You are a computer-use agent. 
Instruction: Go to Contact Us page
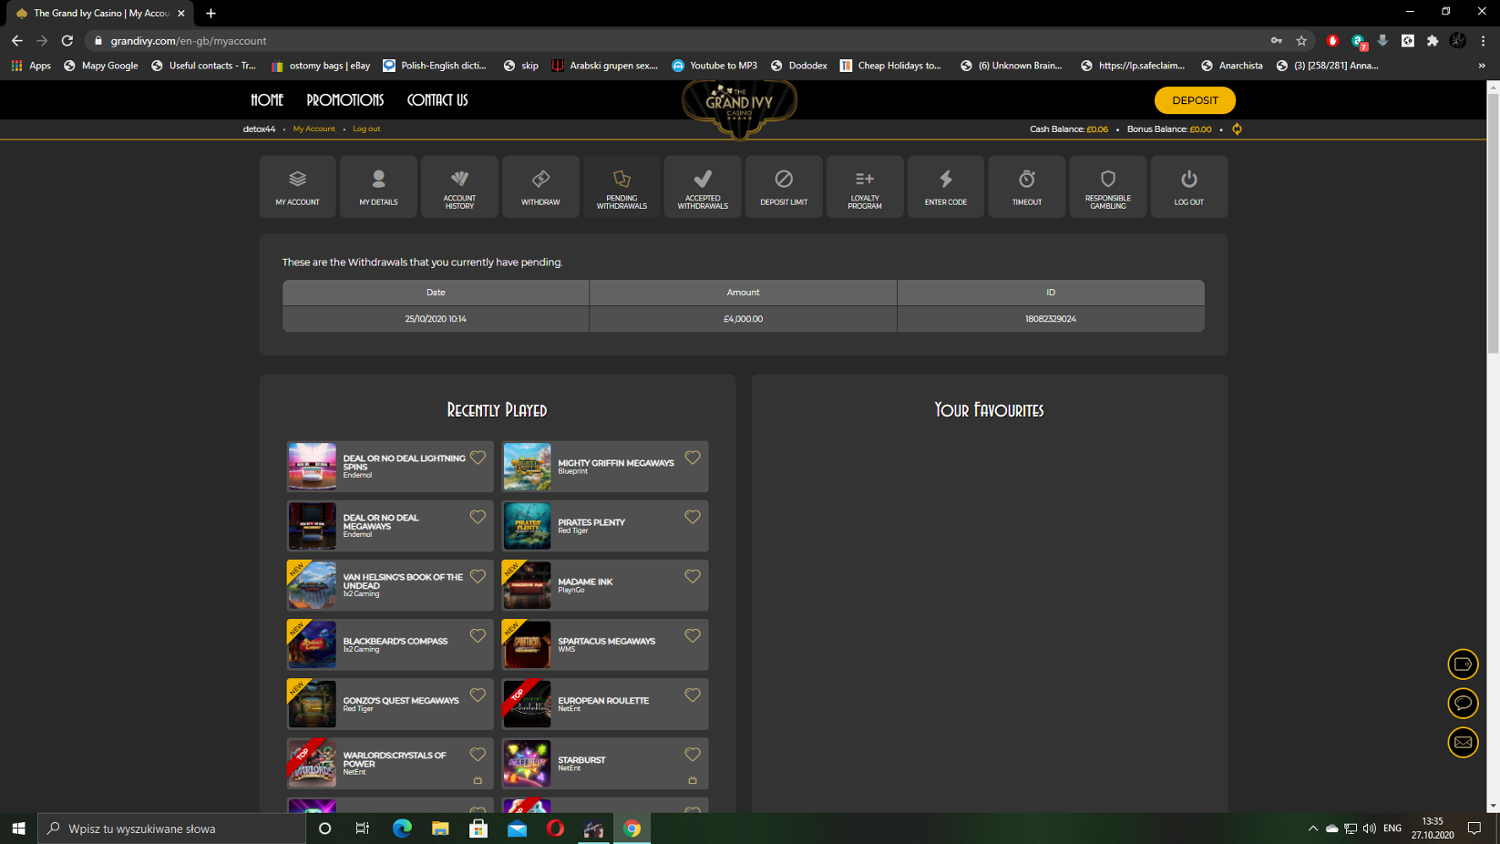pyautogui.click(x=437, y=100)
